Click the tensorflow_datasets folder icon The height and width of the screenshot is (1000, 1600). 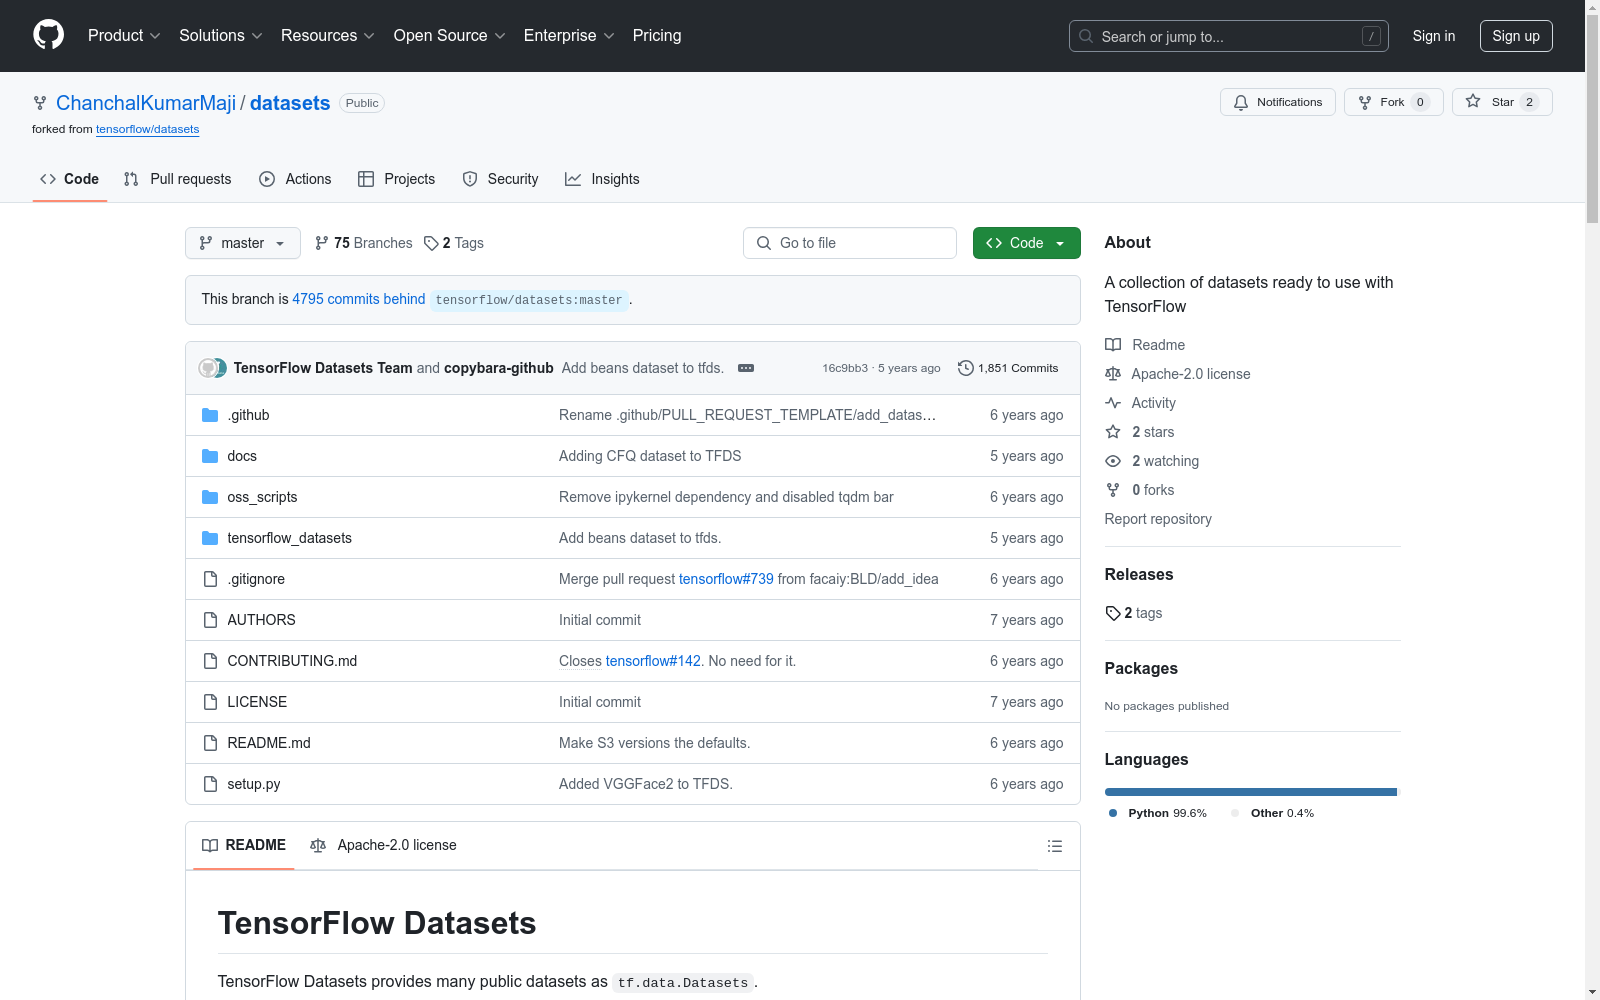point(210,538)
